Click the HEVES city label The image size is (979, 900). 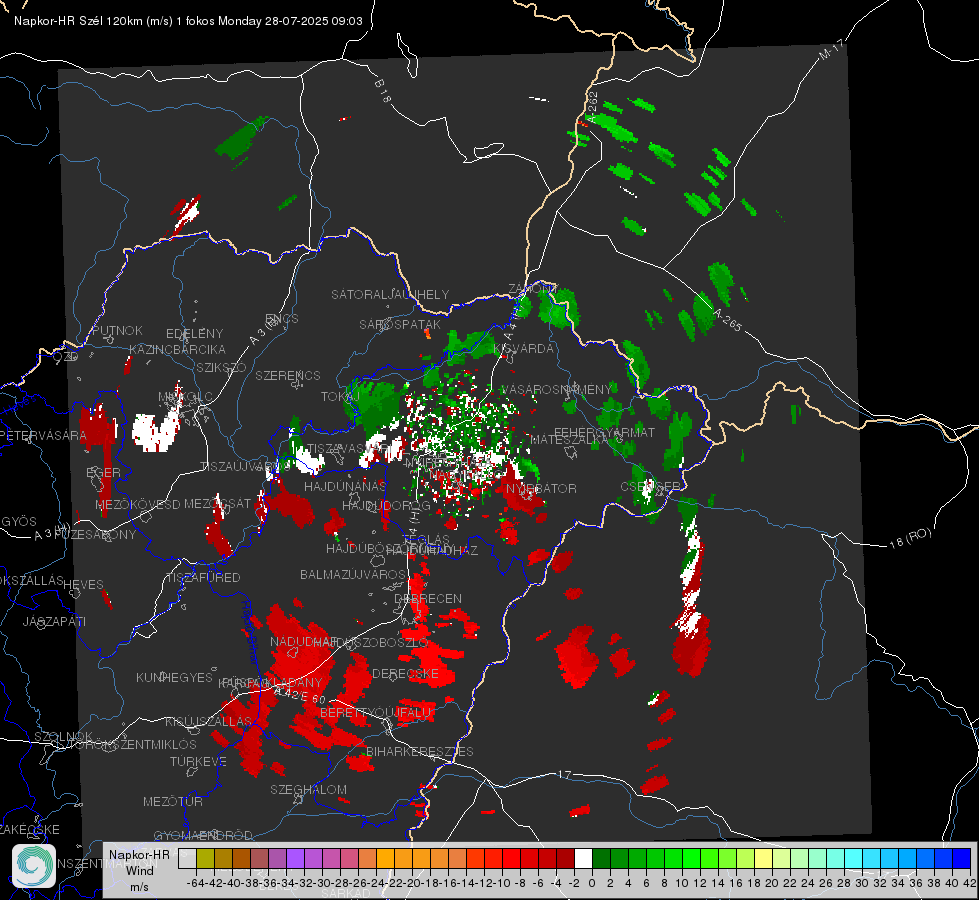click(84, 584)
